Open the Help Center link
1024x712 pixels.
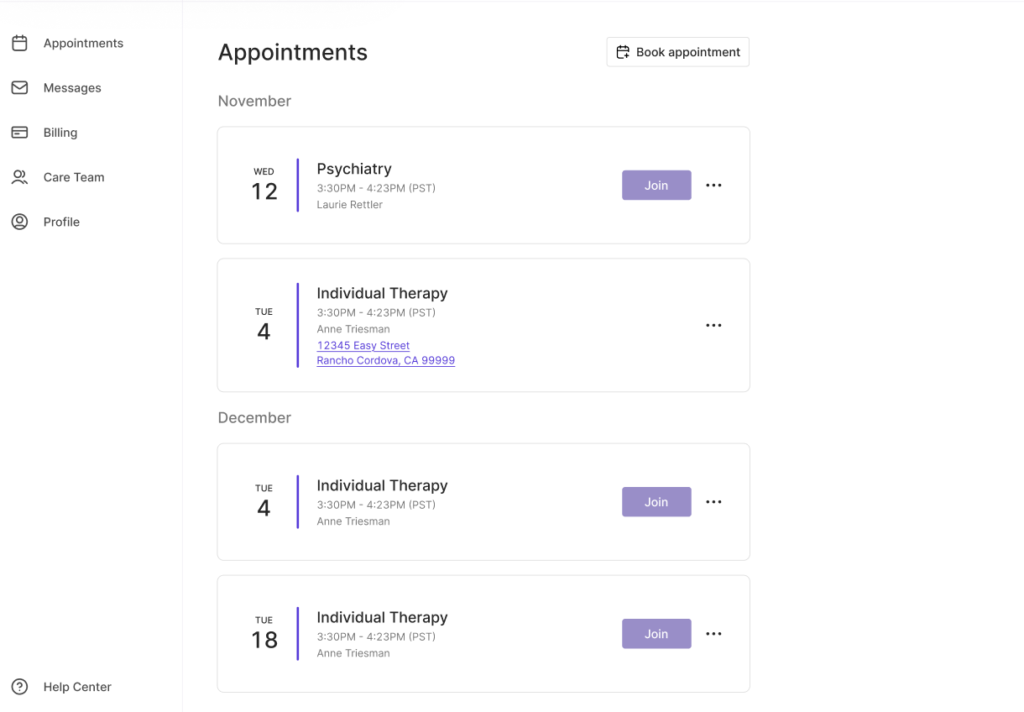point(77,687)
